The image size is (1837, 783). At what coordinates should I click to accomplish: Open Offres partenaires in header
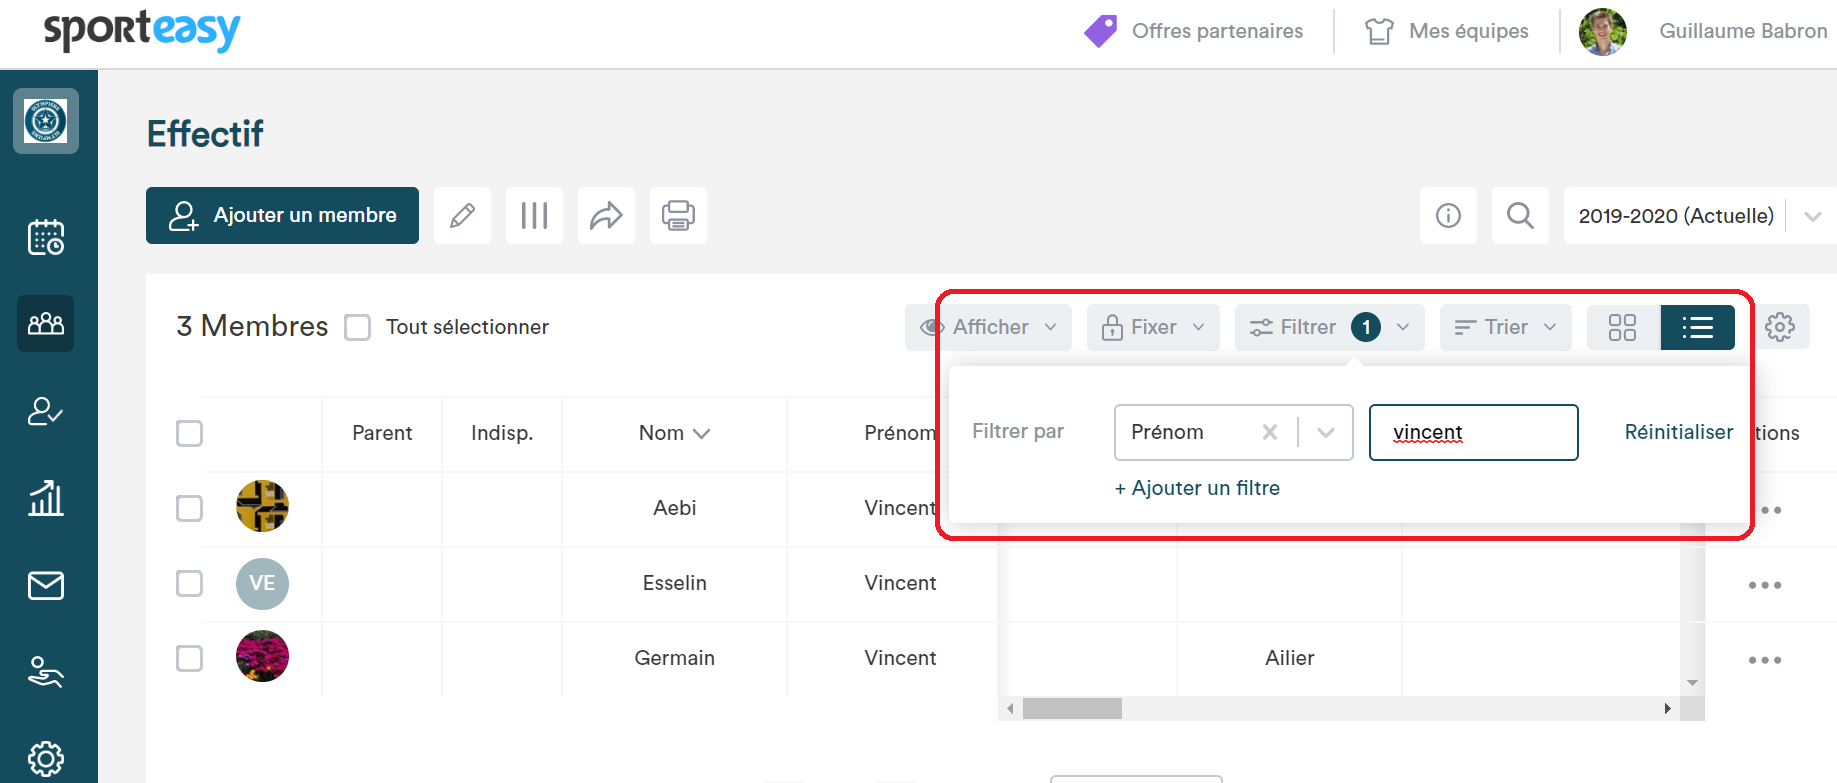point(1194,31)
